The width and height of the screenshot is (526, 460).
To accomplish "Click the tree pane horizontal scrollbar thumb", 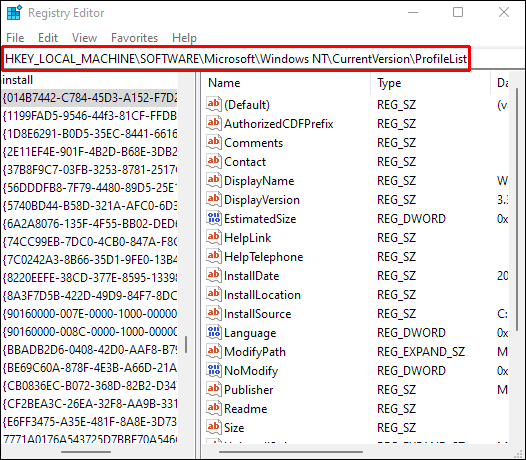I will [x=86, y=452].
